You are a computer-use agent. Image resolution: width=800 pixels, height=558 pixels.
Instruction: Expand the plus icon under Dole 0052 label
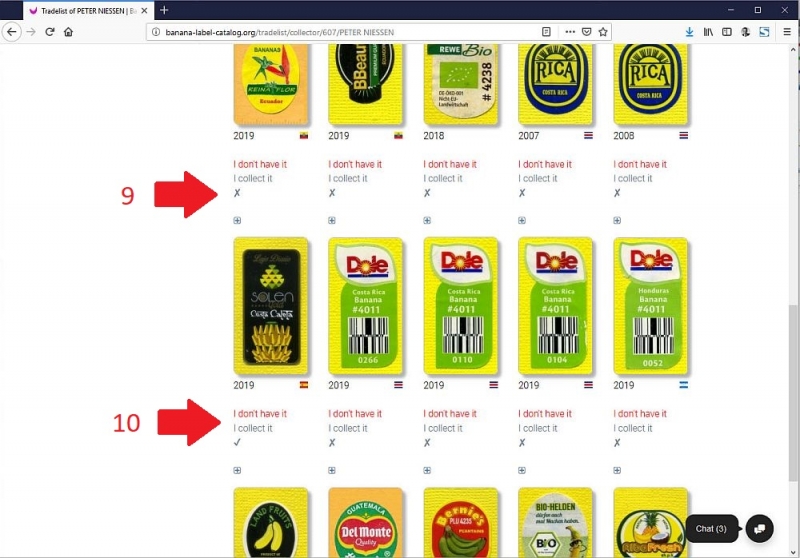[617, 470]
